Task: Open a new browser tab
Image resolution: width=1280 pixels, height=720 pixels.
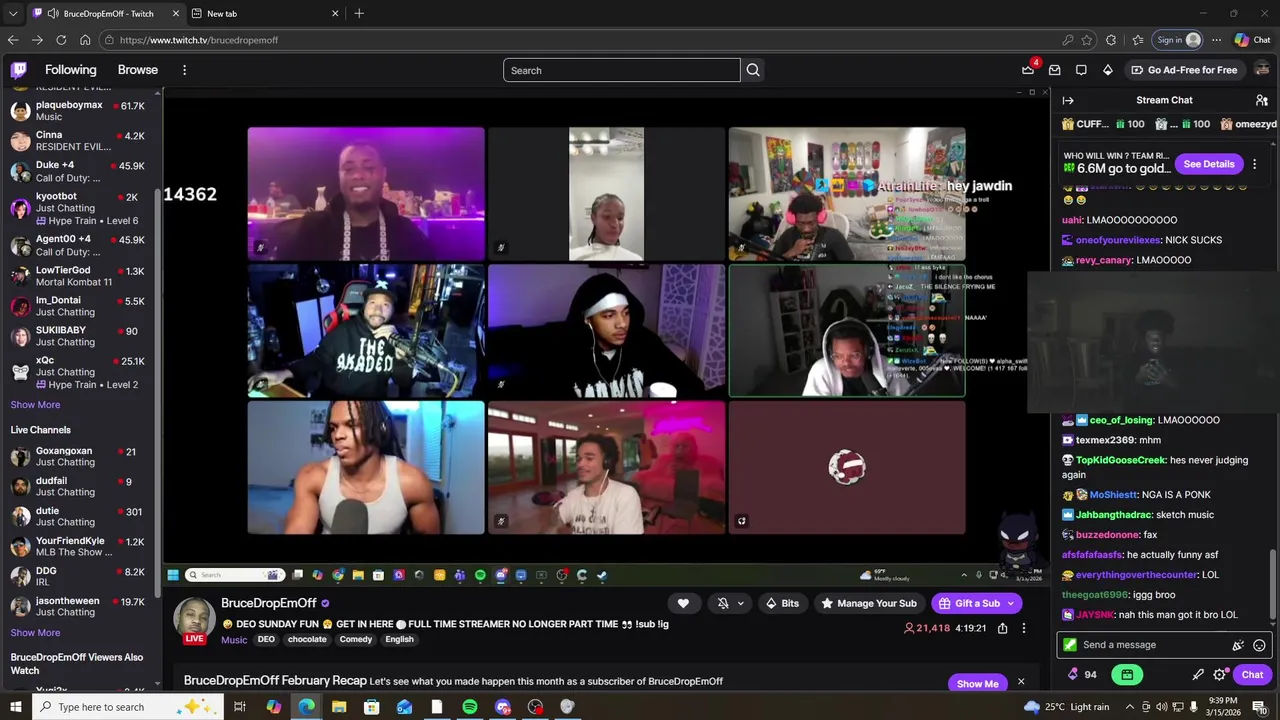Action: point(359,14)
